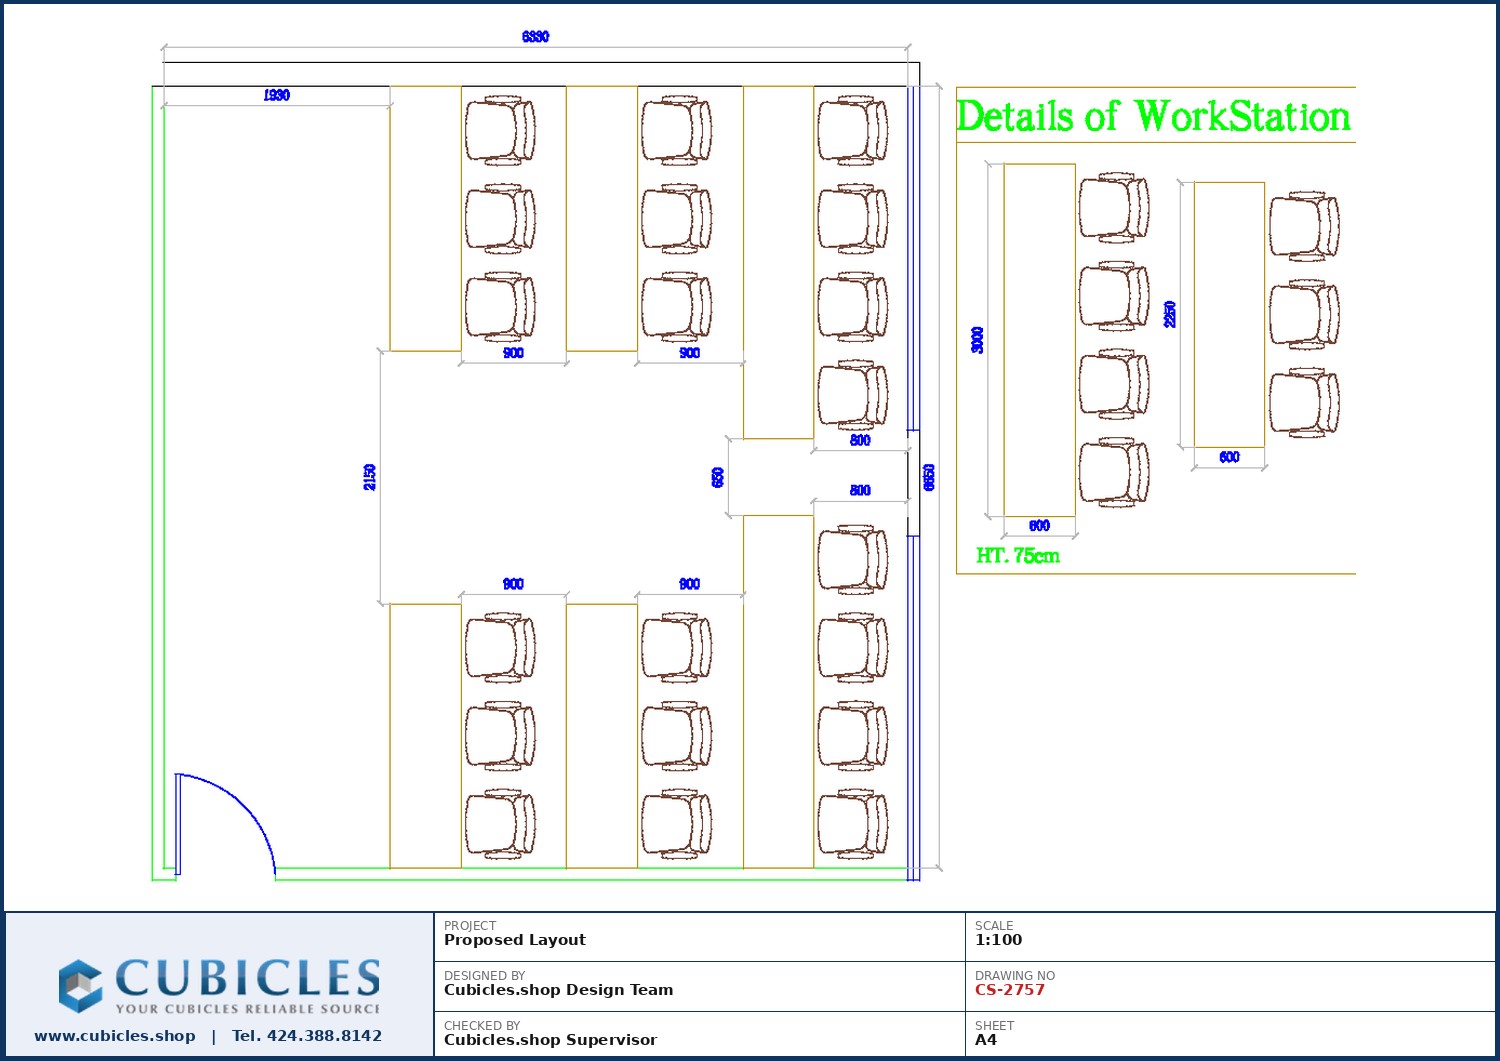Click the DESIGNED BY field label
The width and height of the screenshot is (1500, 1061).
coord(485,976)
